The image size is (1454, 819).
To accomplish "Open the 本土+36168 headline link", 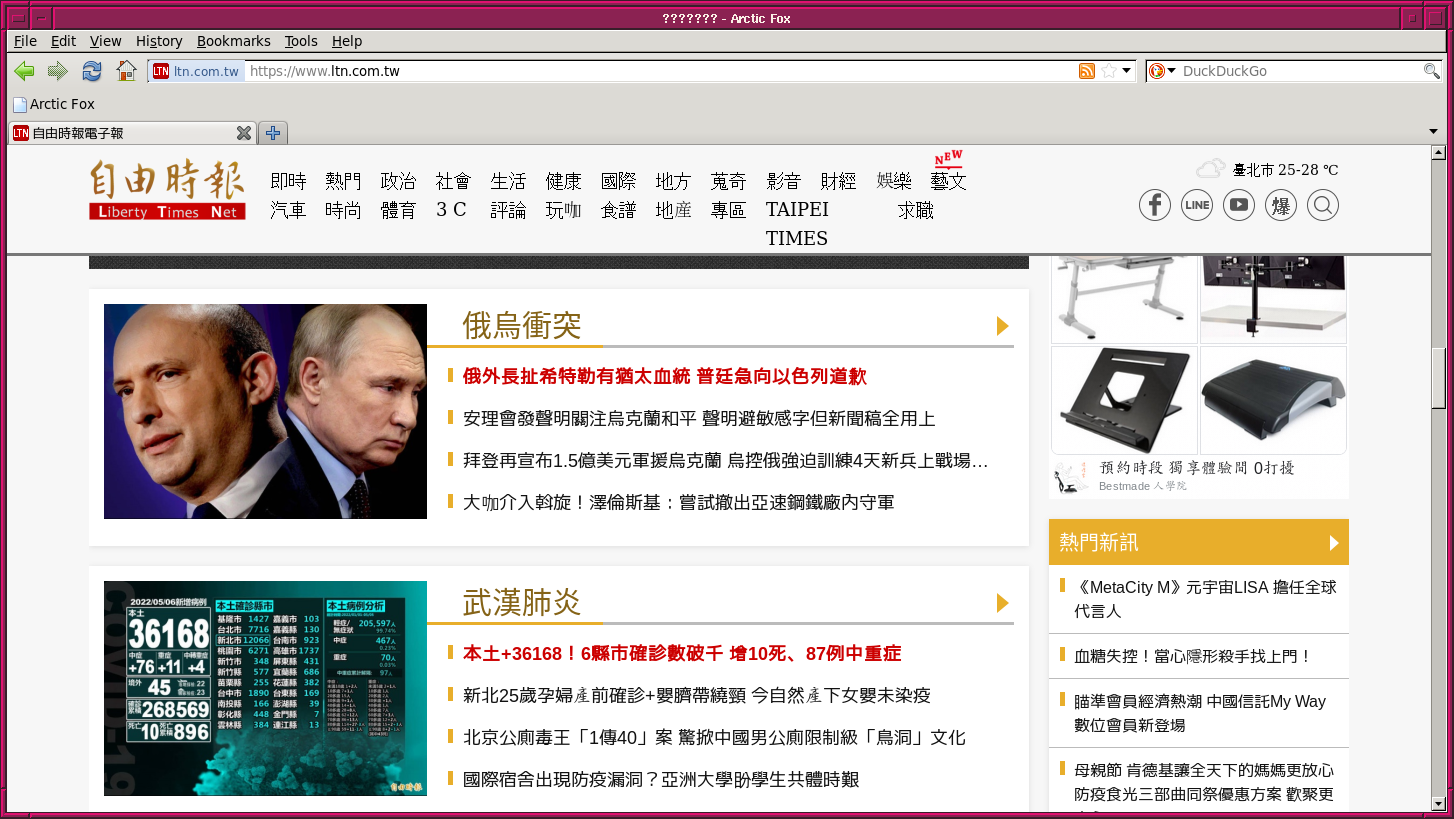I will click(682, 654).
